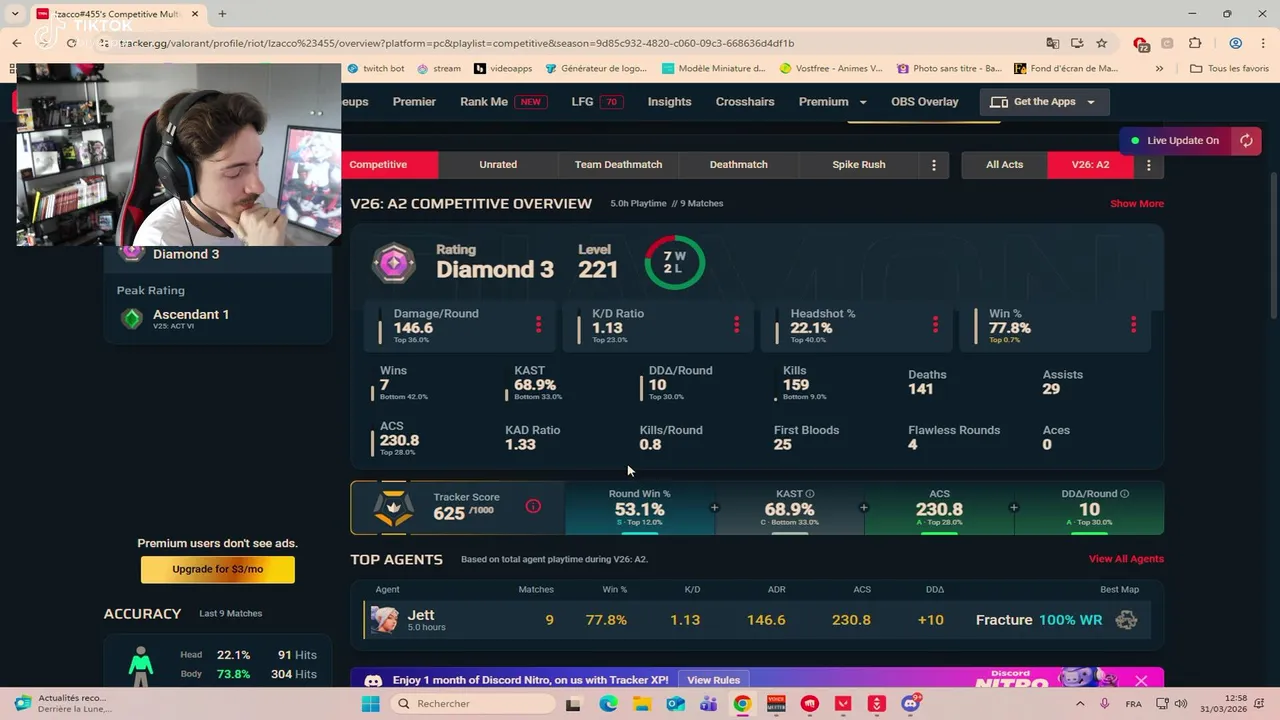Expand hidden bookmarks chevron

pyautogui.click(x=1159, y=69)
